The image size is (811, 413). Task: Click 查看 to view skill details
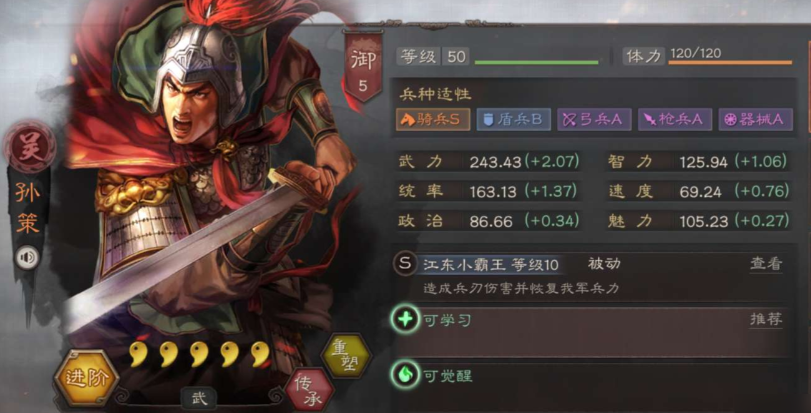[766, 264]
